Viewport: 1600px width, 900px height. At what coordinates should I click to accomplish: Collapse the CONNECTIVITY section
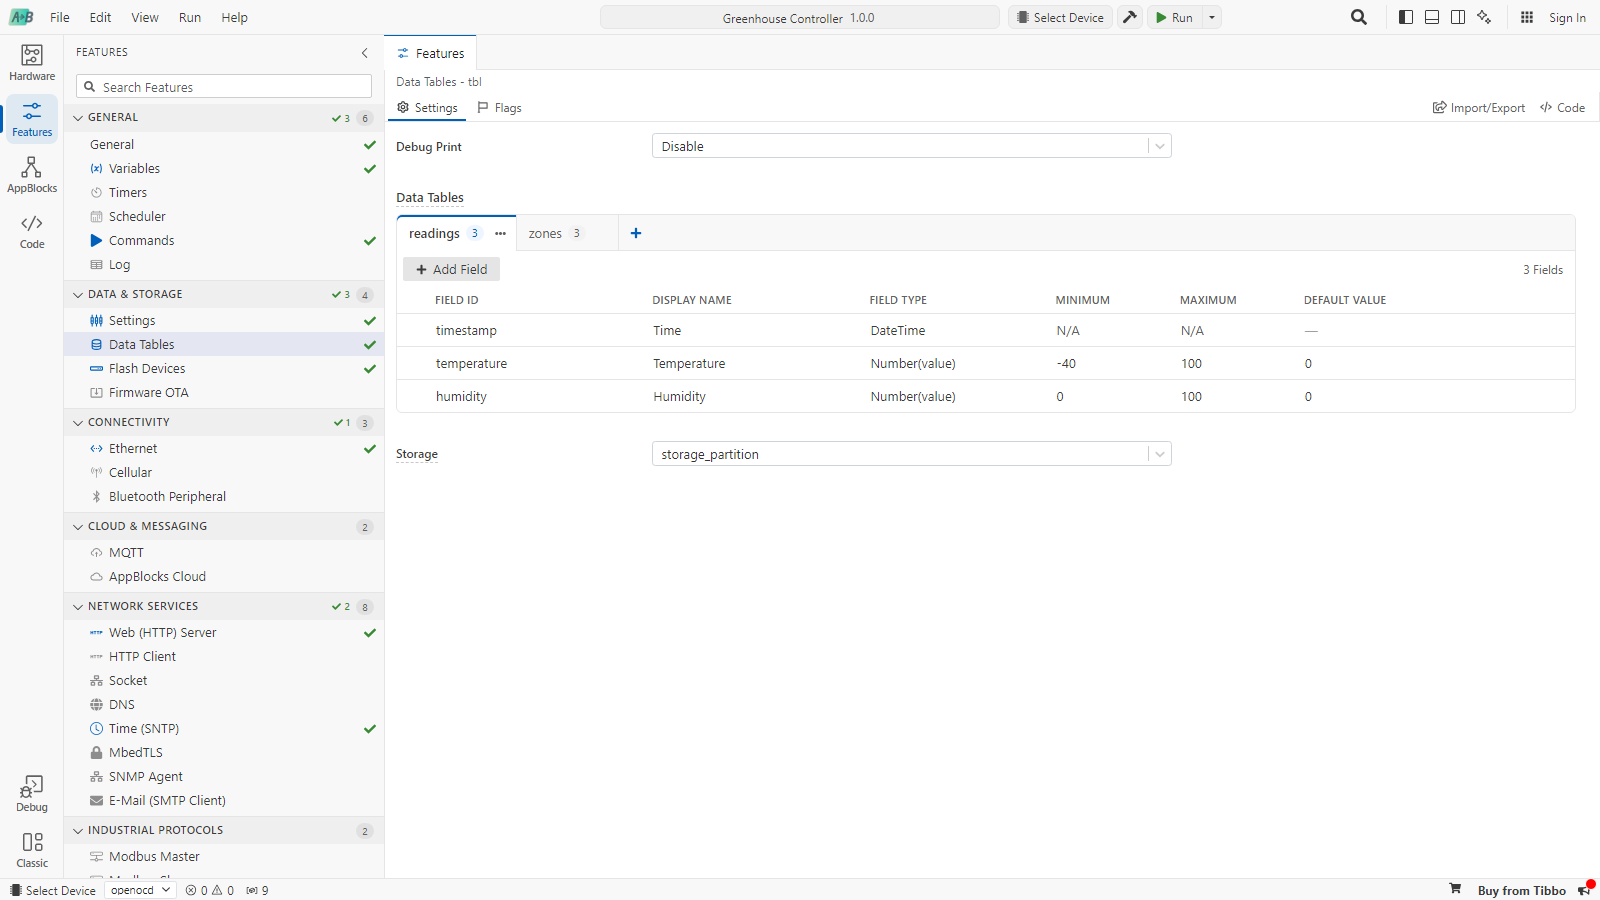tap(78, 423)
